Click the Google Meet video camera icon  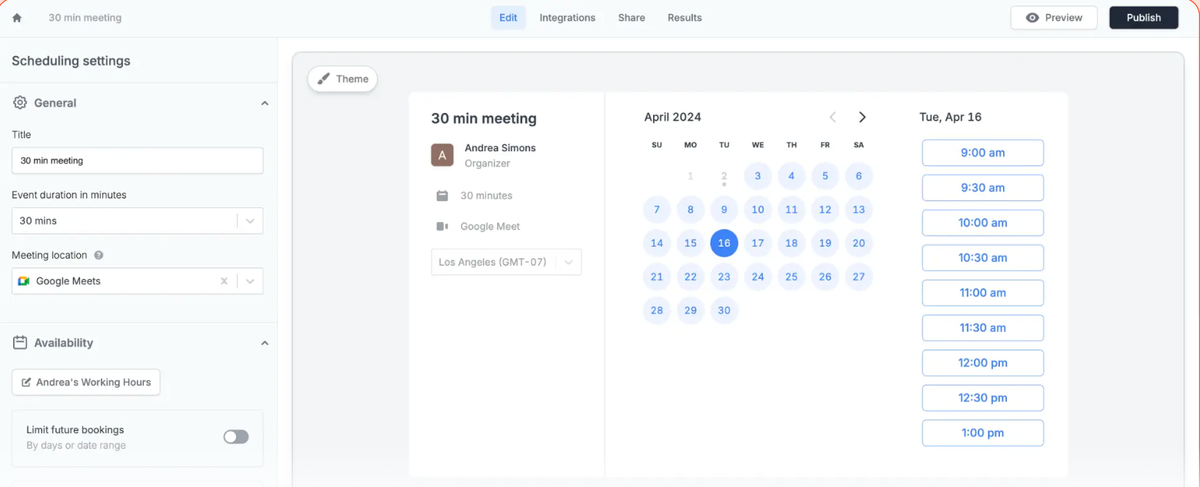[442, 227]
